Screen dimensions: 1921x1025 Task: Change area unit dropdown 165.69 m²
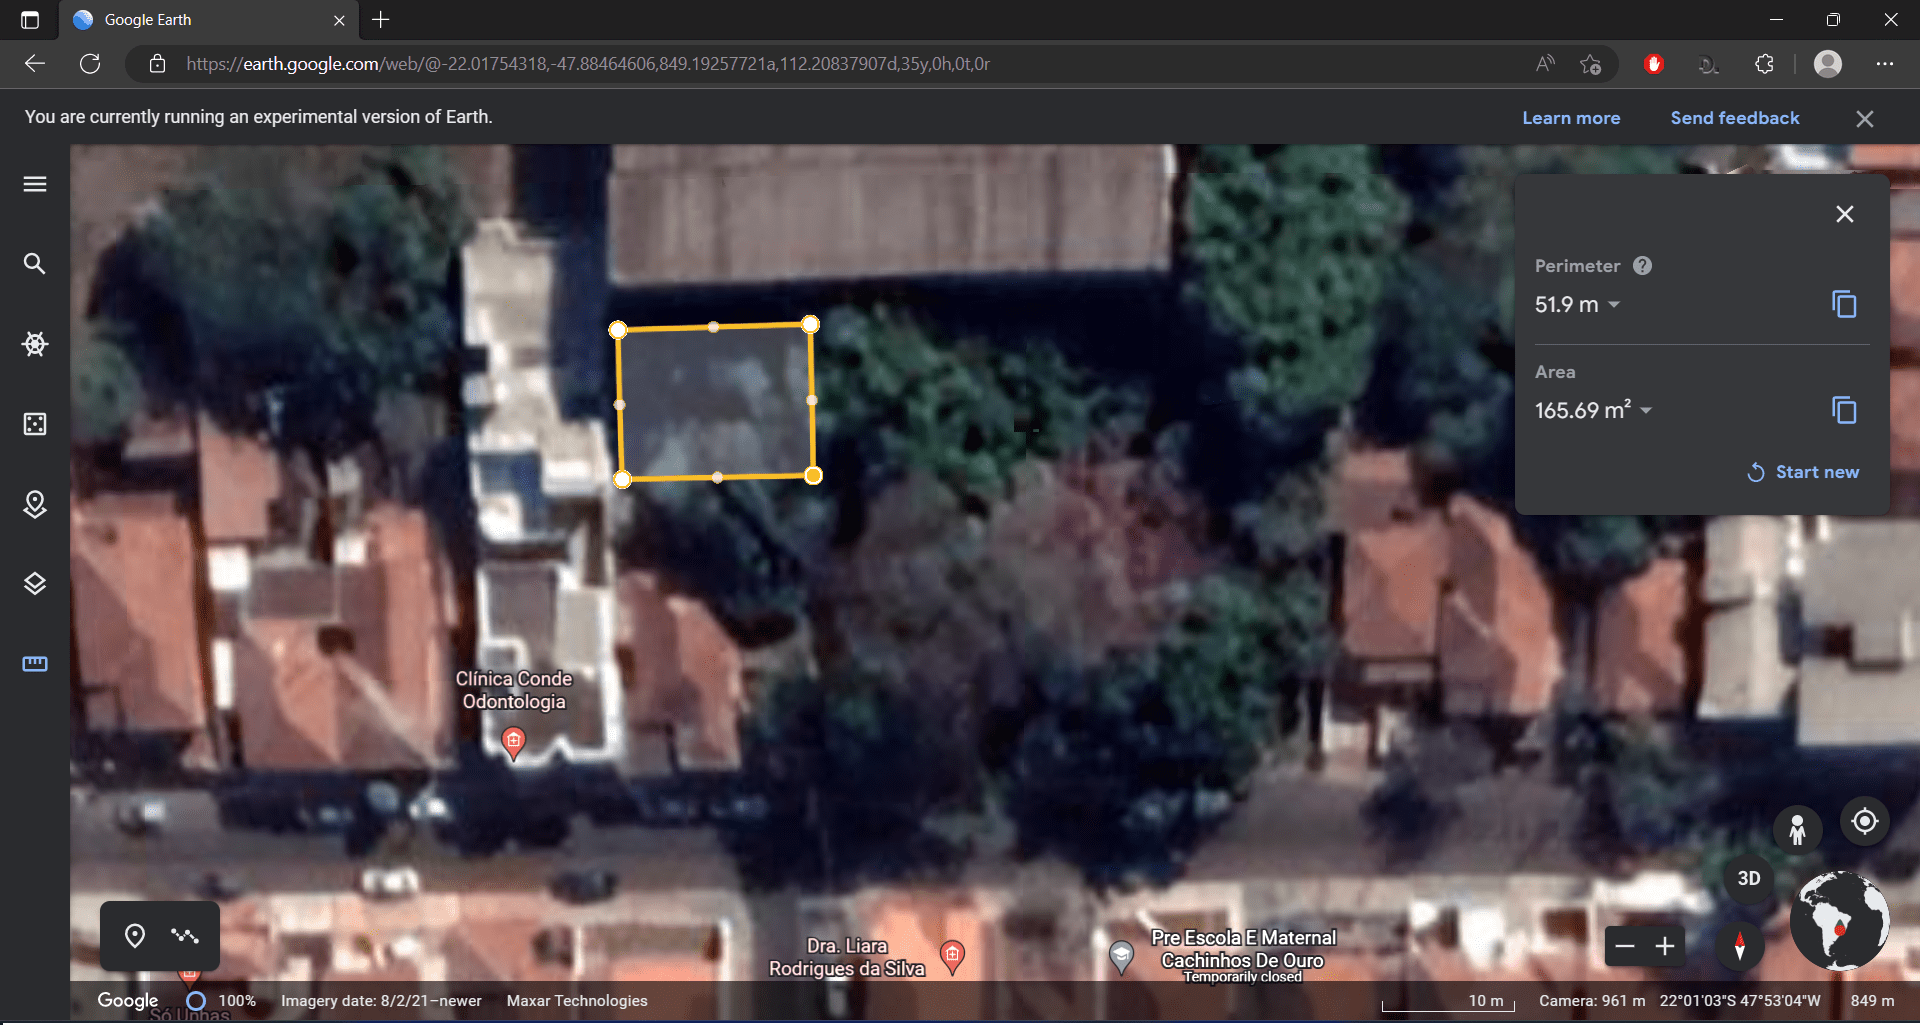click(x=1593, y=410)
